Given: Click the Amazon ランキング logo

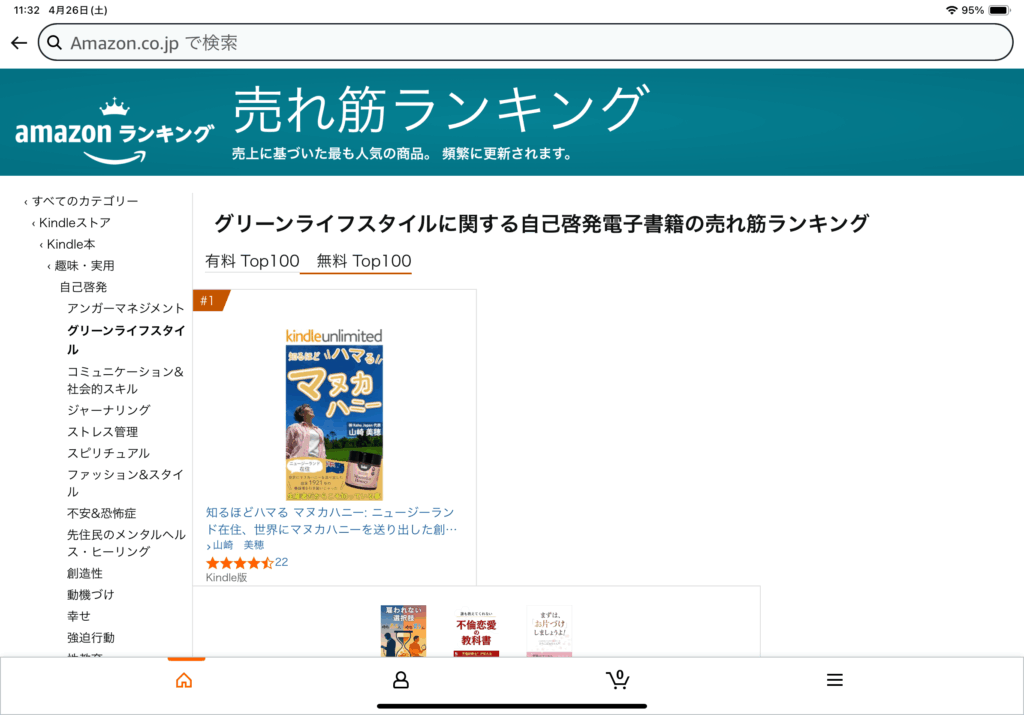Looking at the screenshot, I should click(115, 130).
